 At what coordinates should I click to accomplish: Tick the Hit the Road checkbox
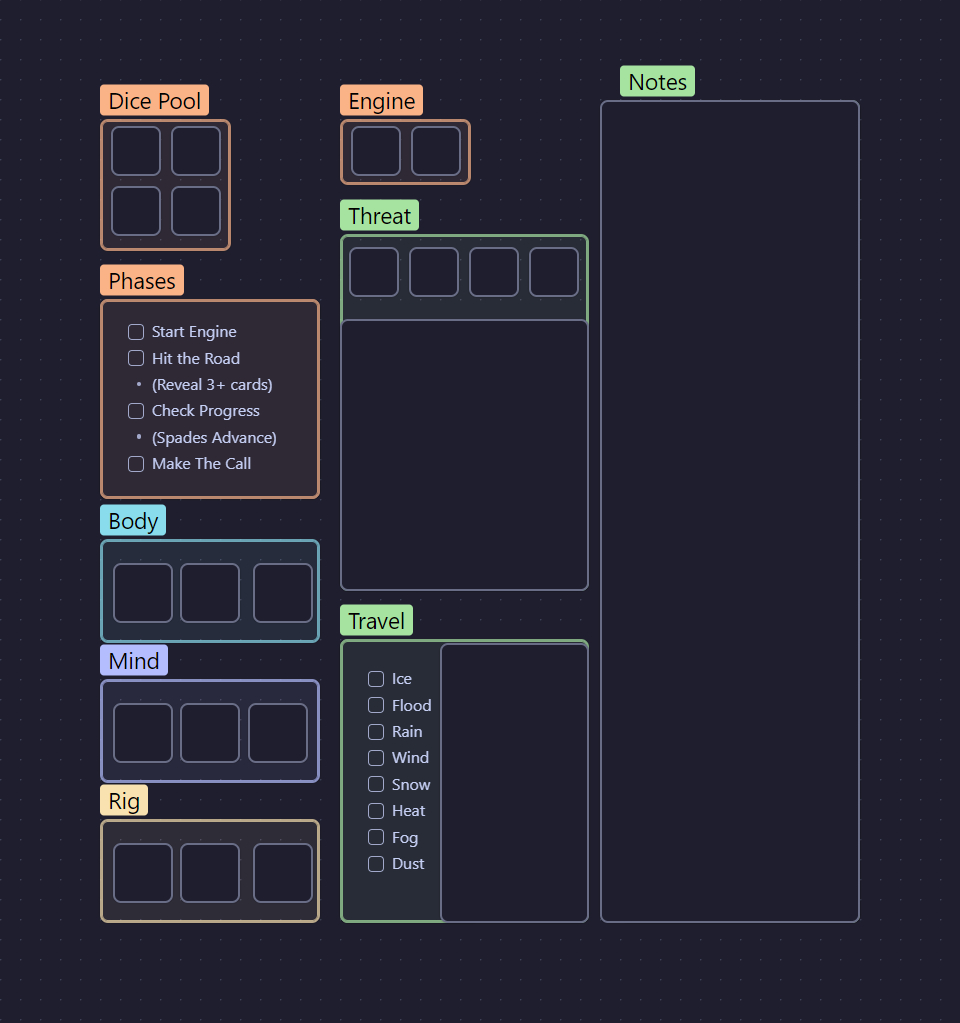click(136, 358)
